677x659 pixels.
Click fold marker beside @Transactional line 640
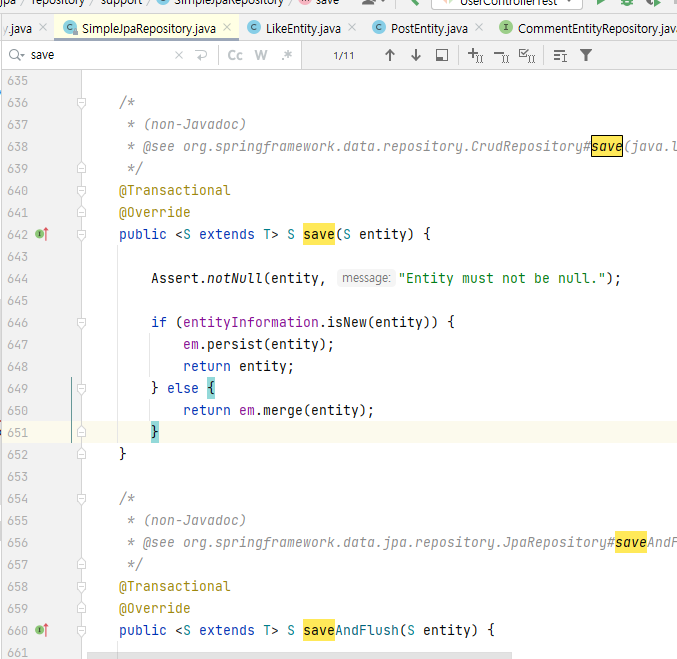tap(81, 190)
